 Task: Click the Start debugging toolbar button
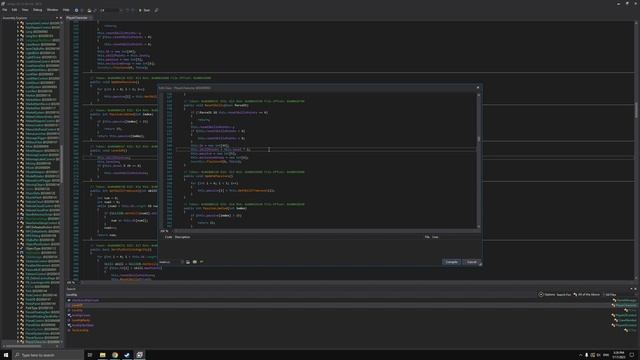coord(144,10)
